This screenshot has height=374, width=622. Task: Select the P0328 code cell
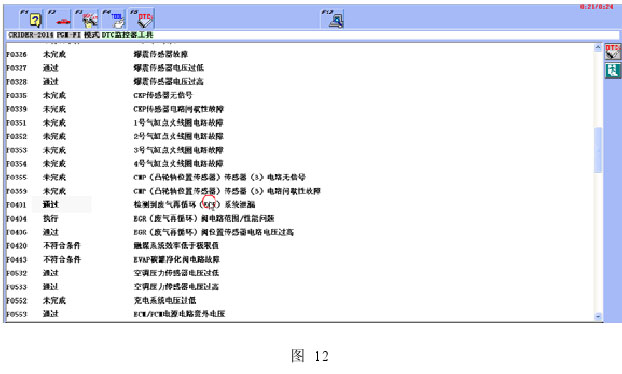[x=17, y=82]
